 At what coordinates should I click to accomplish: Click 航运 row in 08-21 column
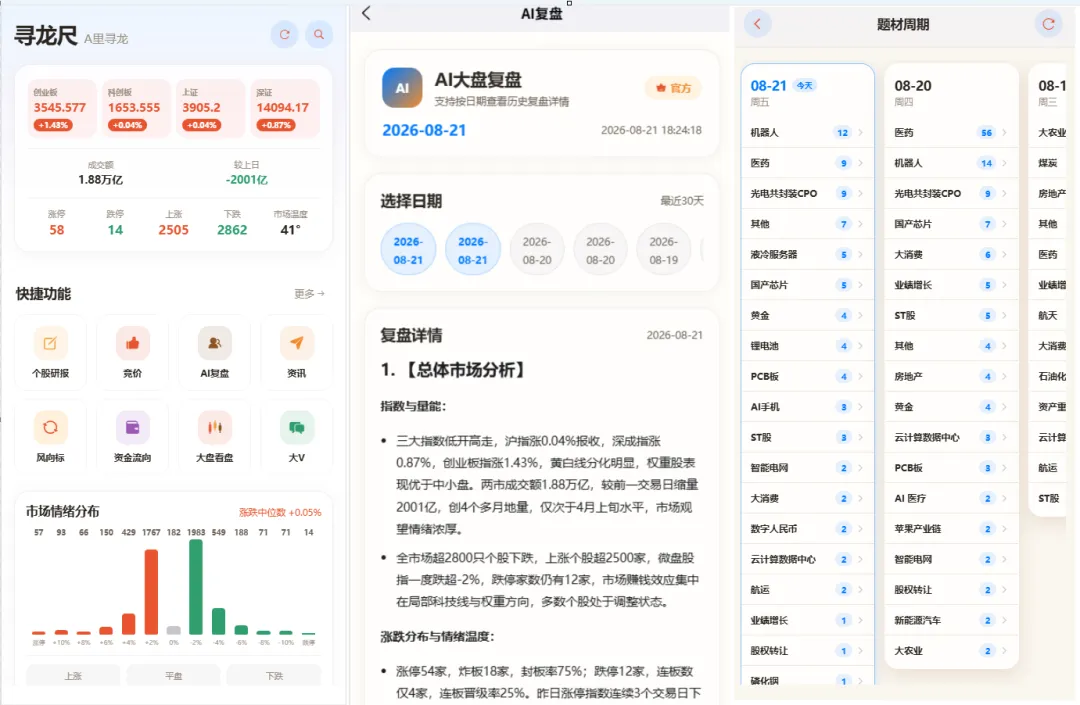click(x=807, y=590)
